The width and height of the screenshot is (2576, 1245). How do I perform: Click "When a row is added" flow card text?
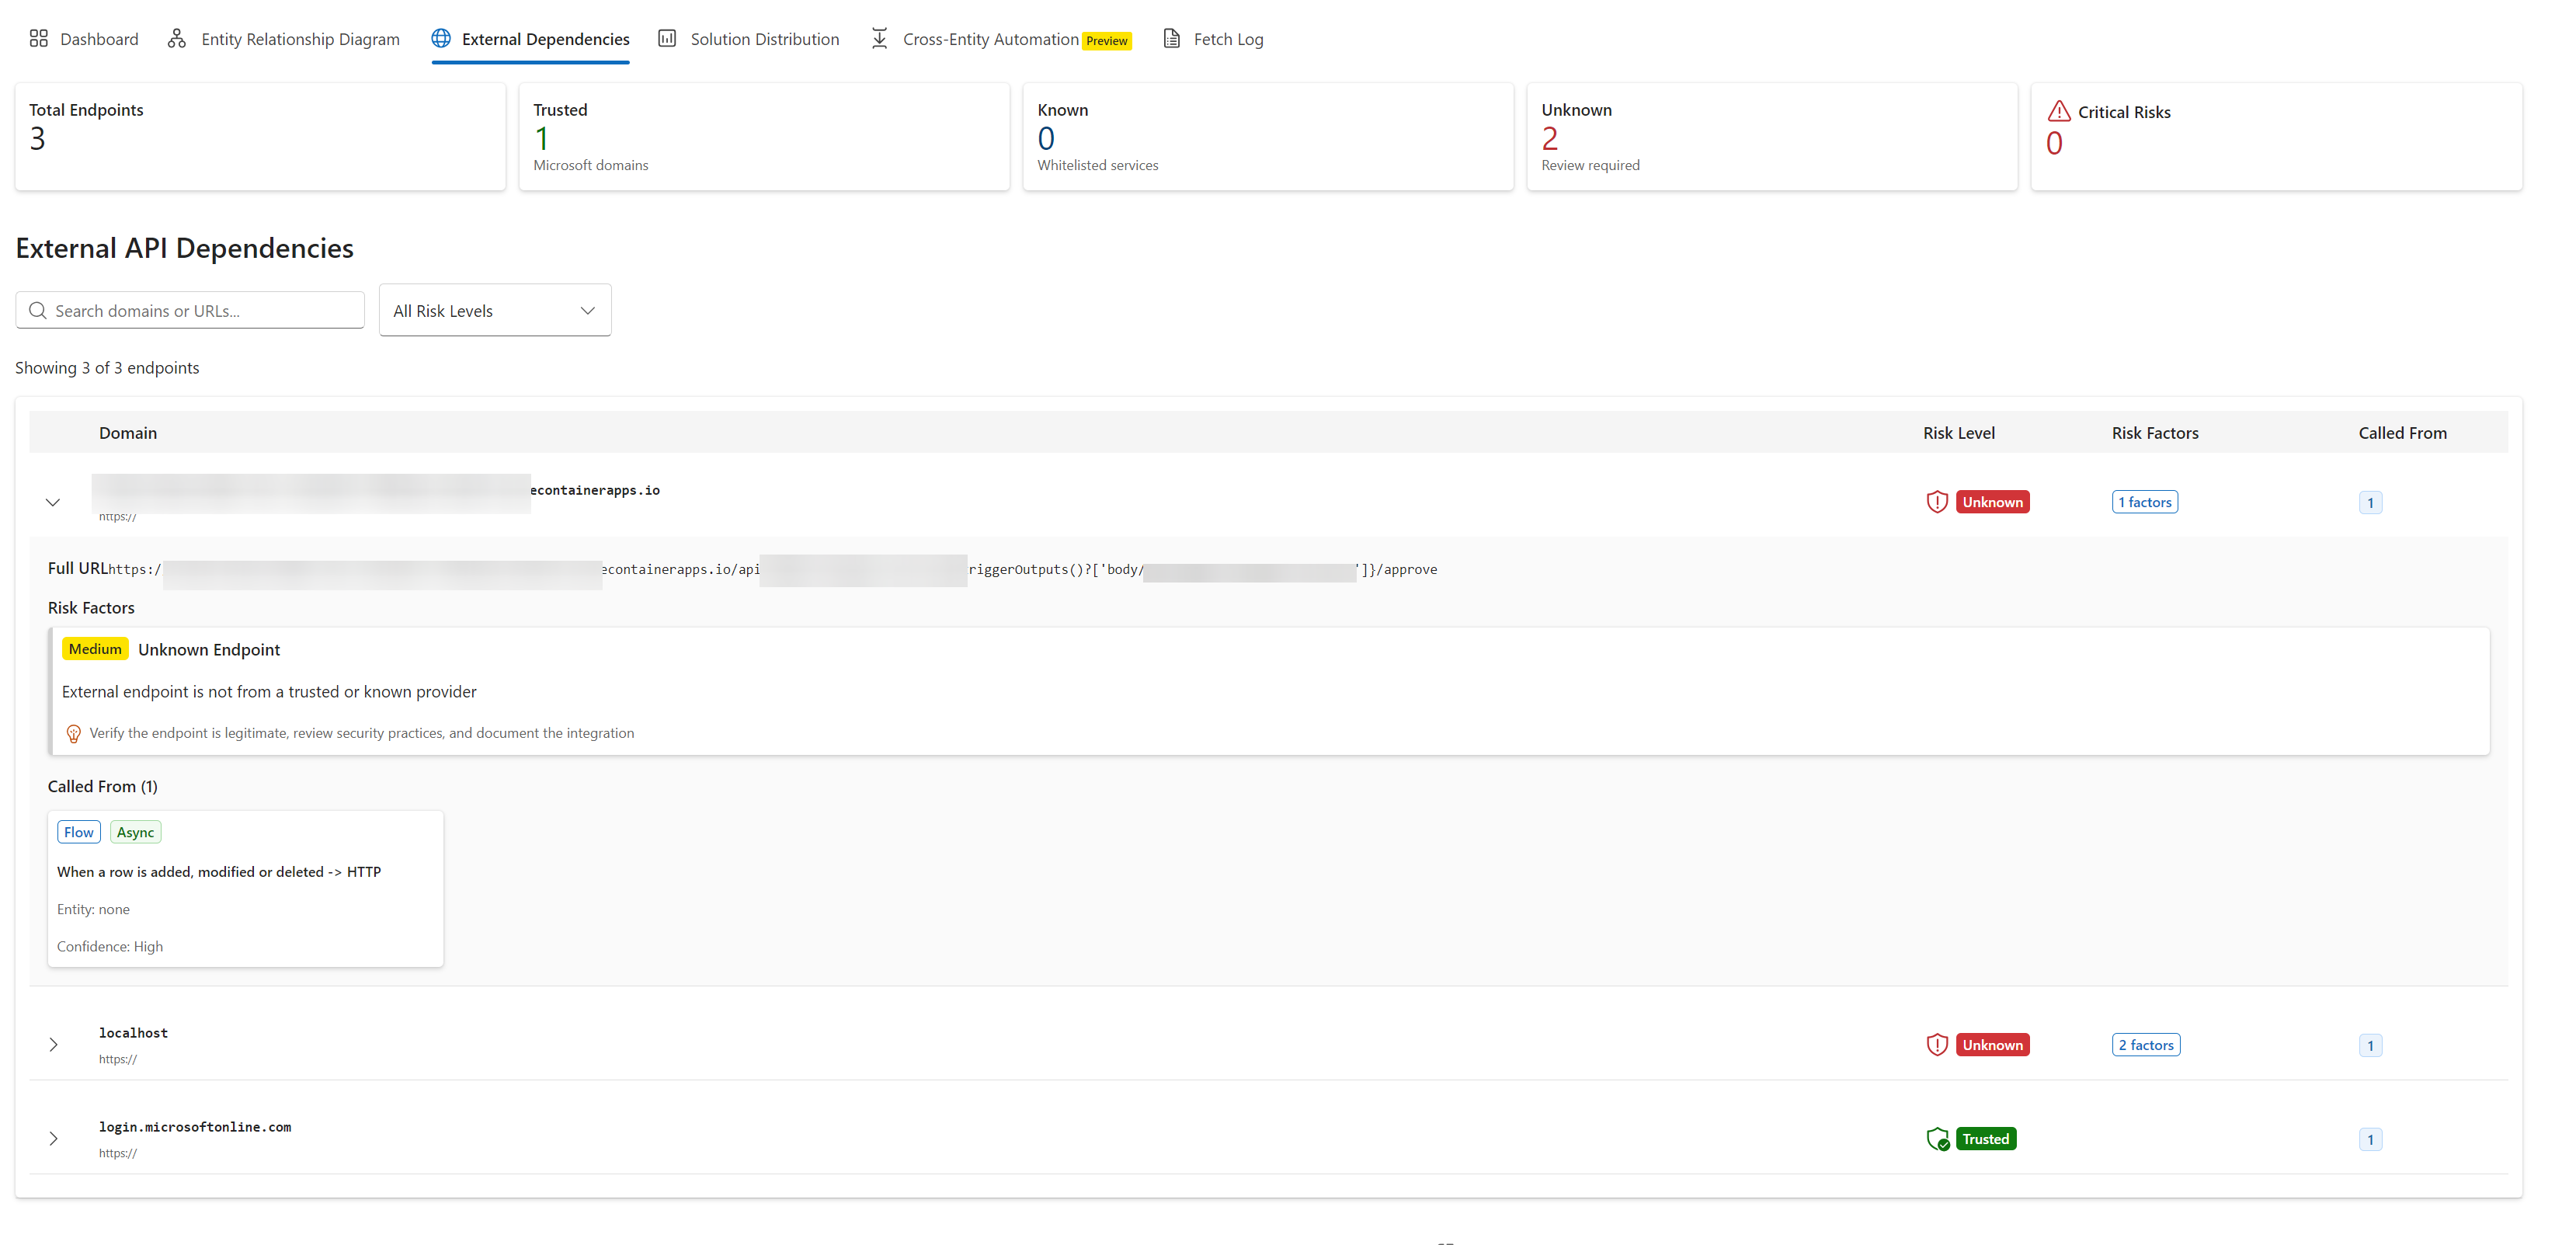point(219,872)
